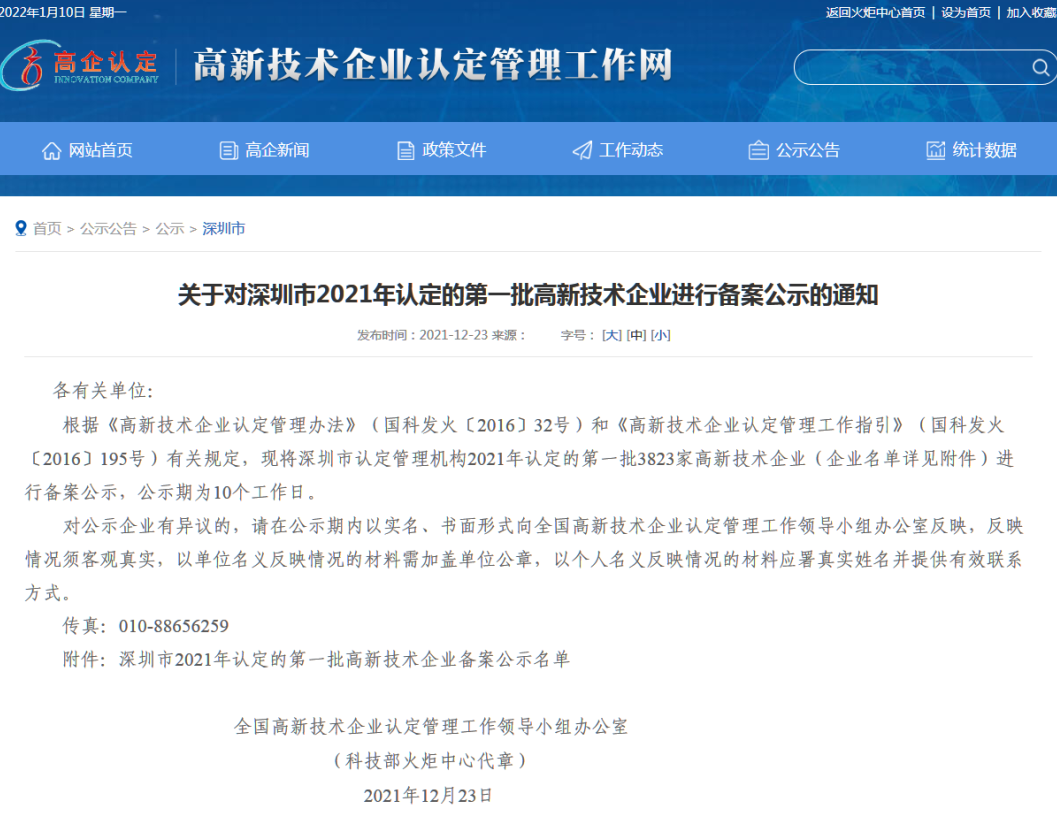
Task: Click the home icon beside 网站首页
Action: pyautogui.click(x=52, y=150)
